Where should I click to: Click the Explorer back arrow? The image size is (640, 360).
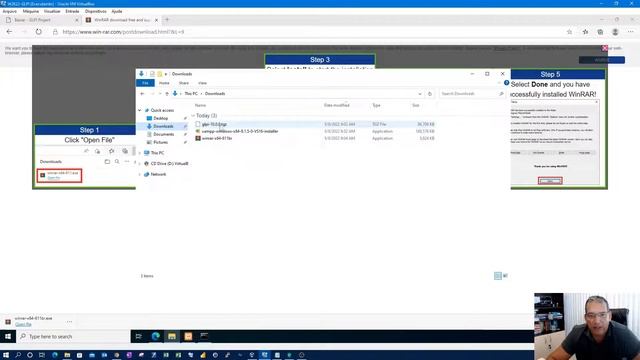[142, 93]
